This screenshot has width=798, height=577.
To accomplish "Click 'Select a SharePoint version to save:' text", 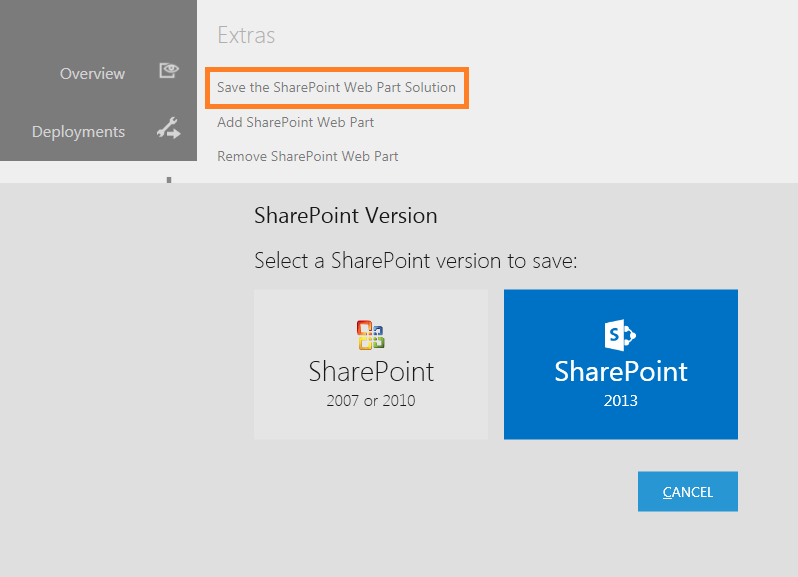I will pyautogui.click(x=416, y=261).
